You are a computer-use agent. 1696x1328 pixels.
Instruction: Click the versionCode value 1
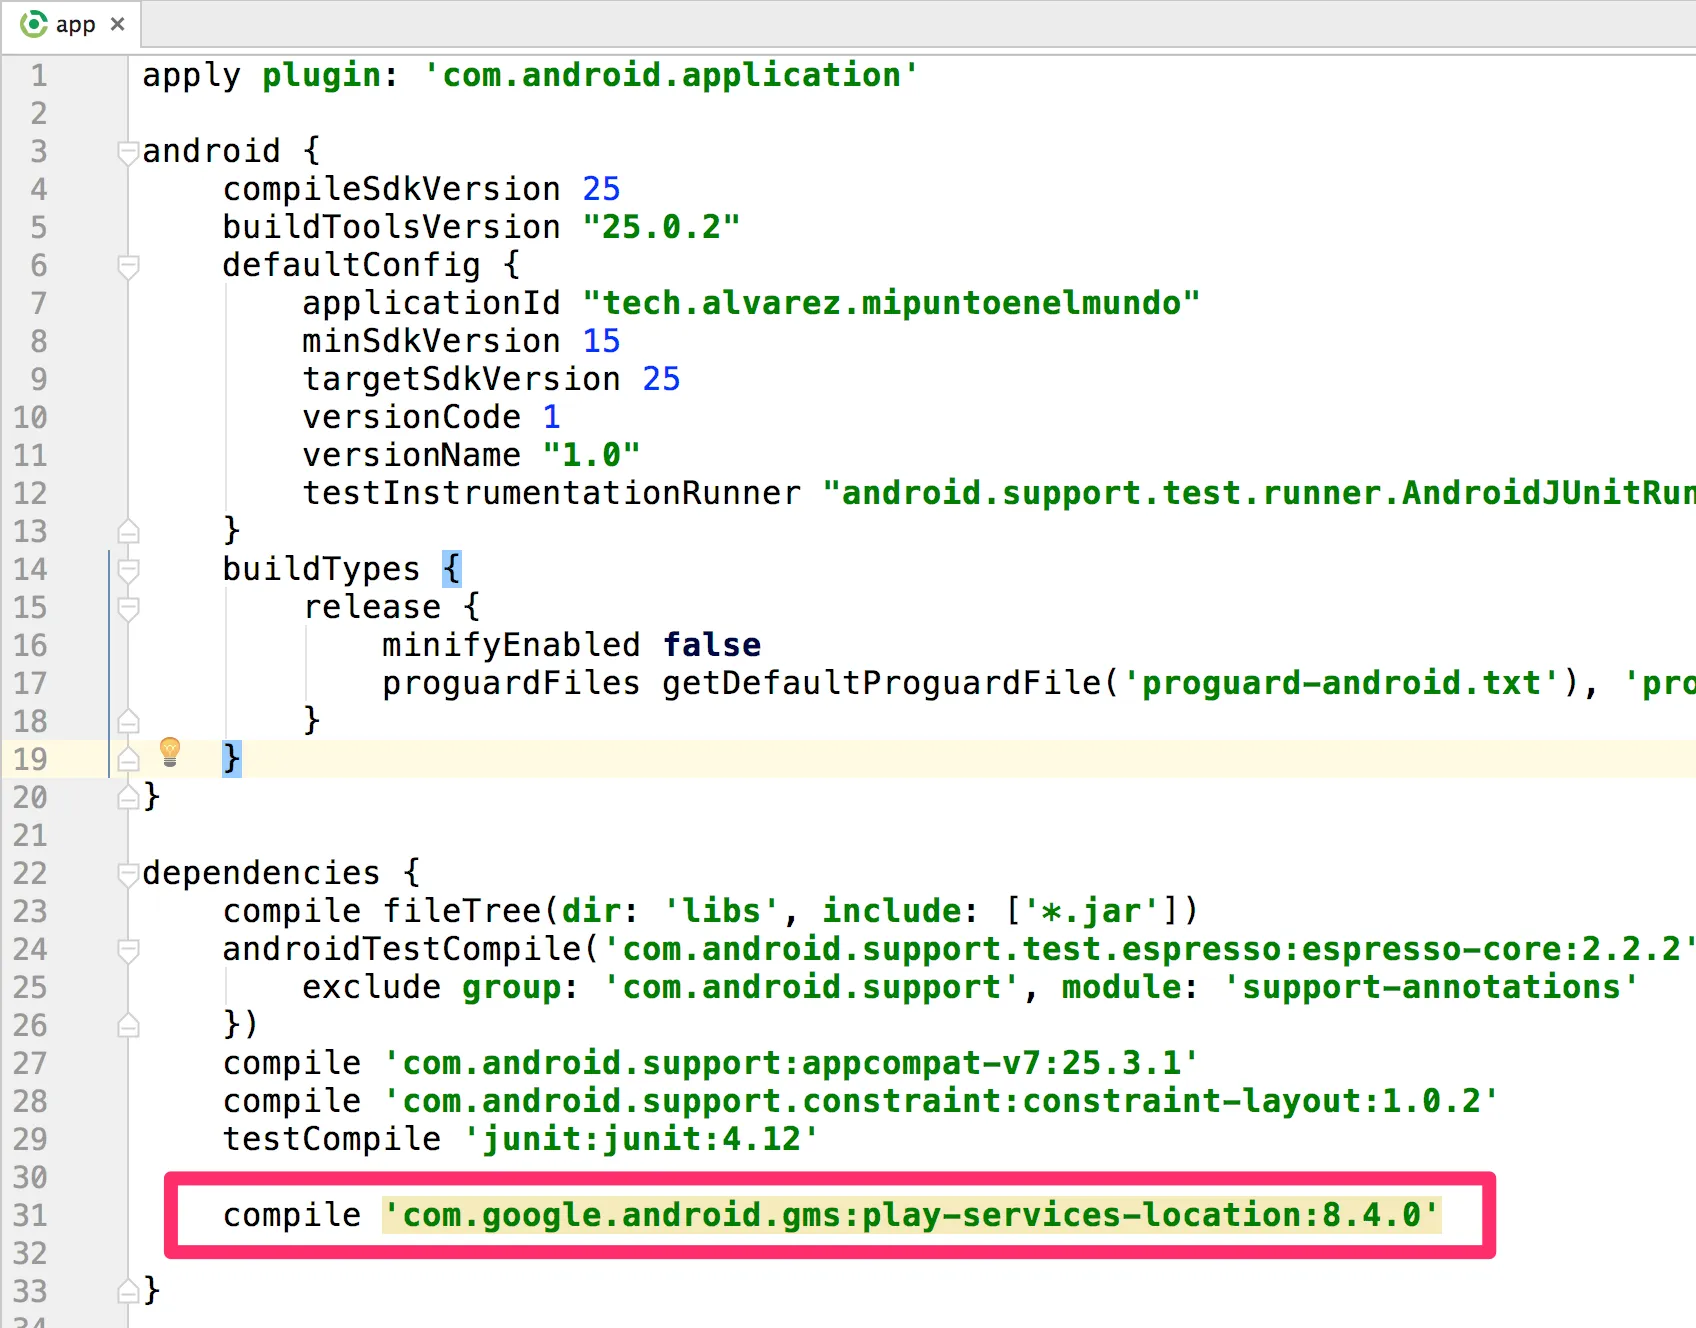coord(551,417)
